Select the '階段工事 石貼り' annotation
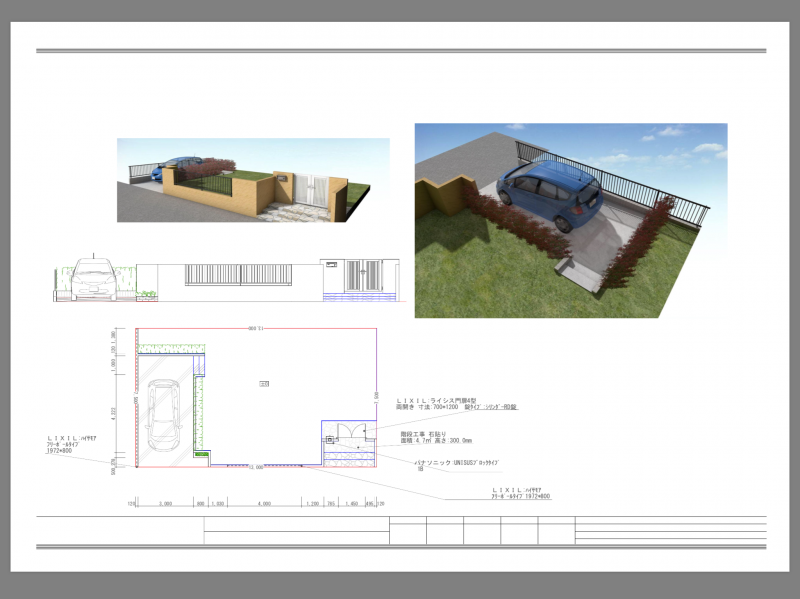Screen dimensions: 800x599 pyautogui.click(x=436, y=437)
